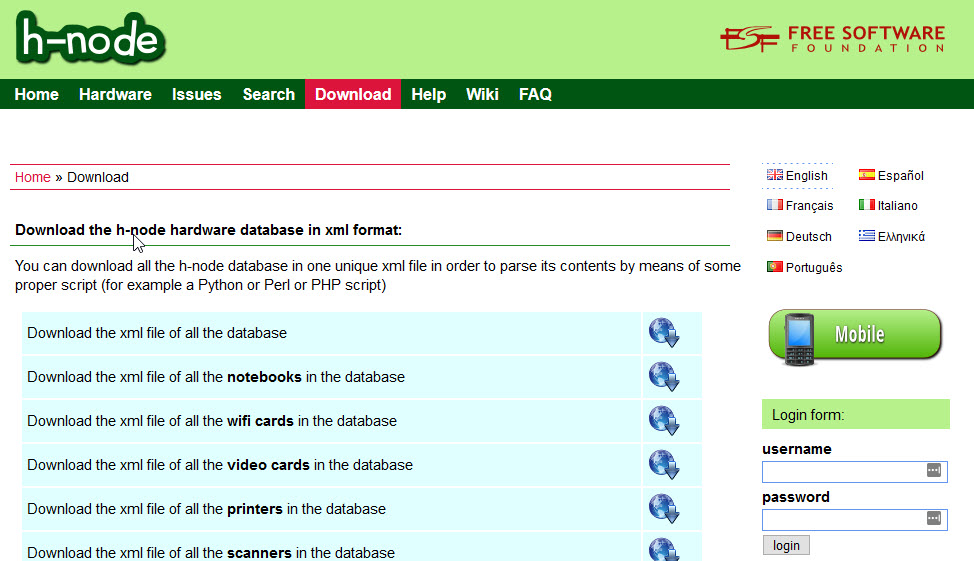
Task: Open the Home menu item
Action: 37,94
